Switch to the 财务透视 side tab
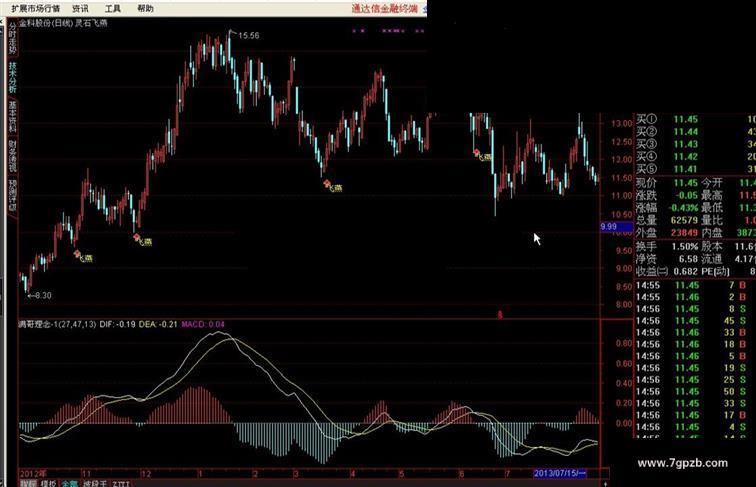Viewport: 756px width, 487px height. pos(13,157)
